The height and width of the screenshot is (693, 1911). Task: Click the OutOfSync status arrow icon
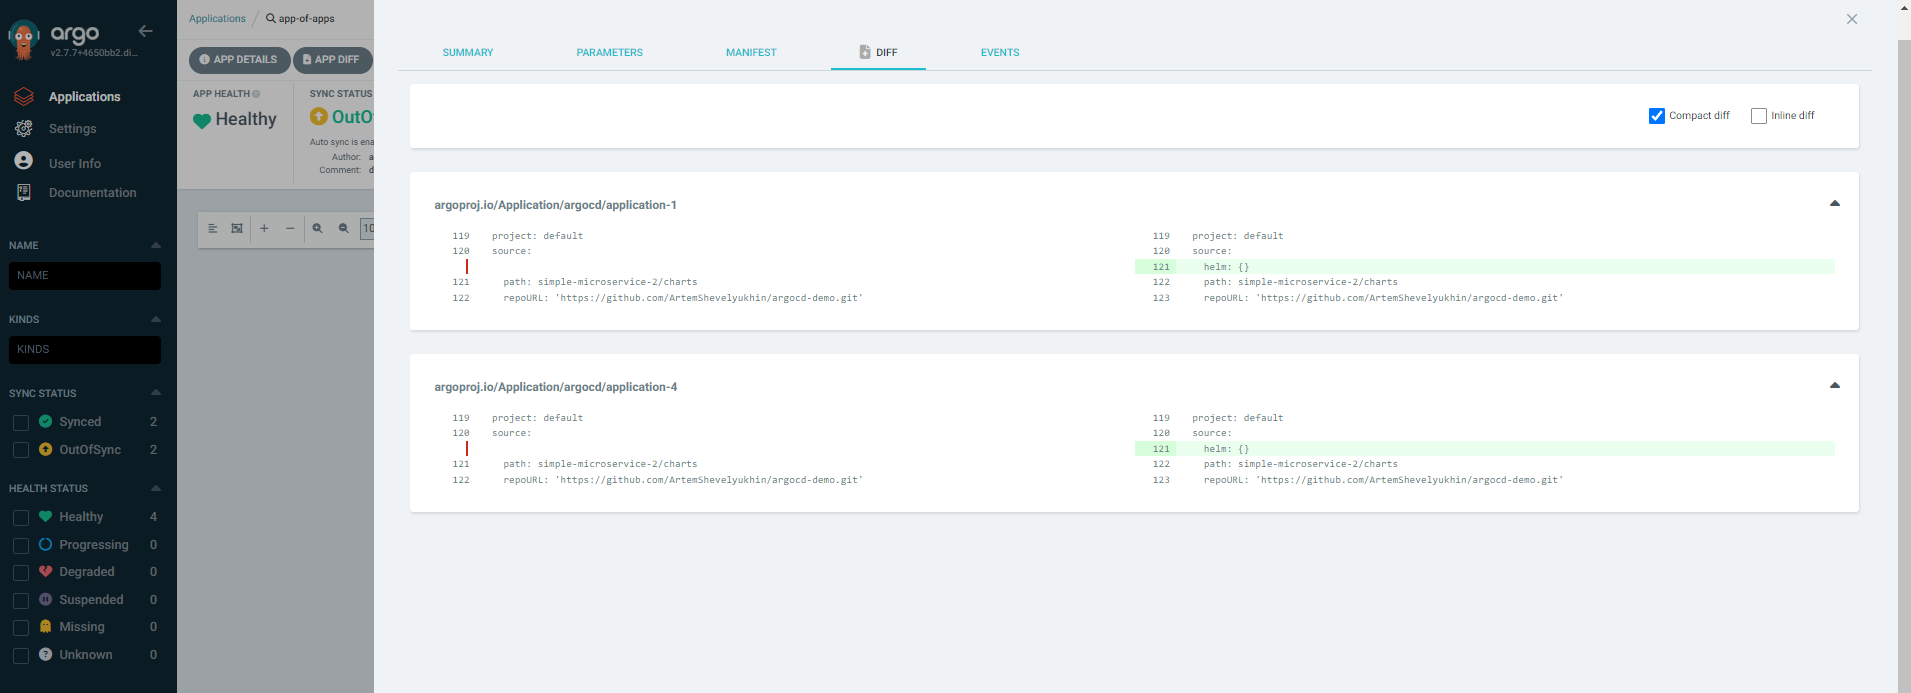click(319, 117)
